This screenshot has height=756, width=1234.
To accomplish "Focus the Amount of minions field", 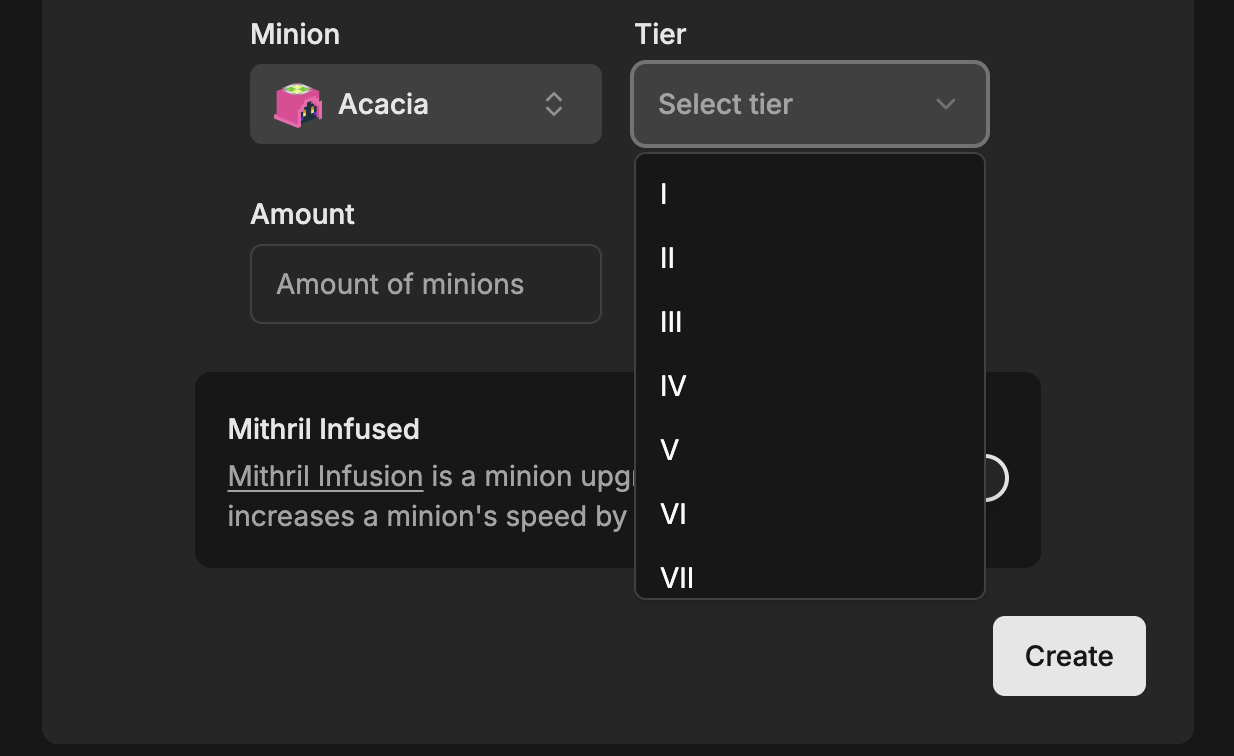I will pyautogui.click(x=425, y=284).
